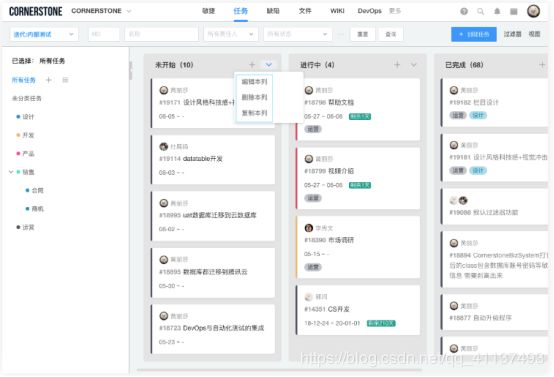Click blue 设计 tag on card #19182

click(478, 115)
